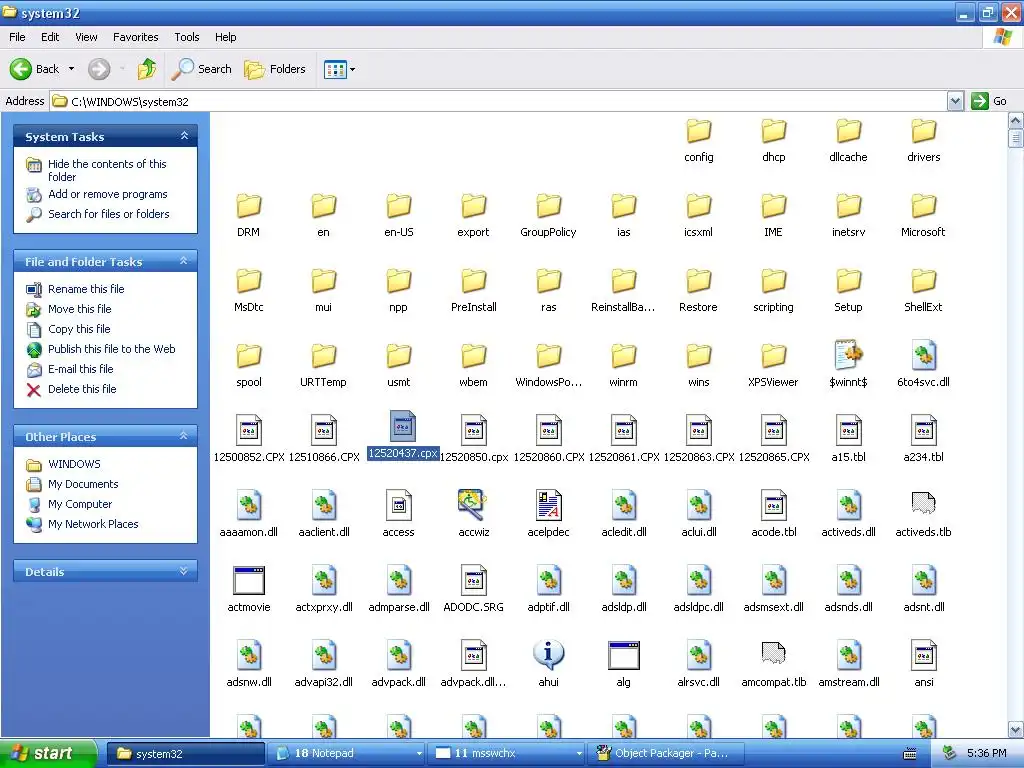Open the Notepad taskbar group
Image resolution: width=1024 pixels, height=768 pixels.
[x=349, y=754]
